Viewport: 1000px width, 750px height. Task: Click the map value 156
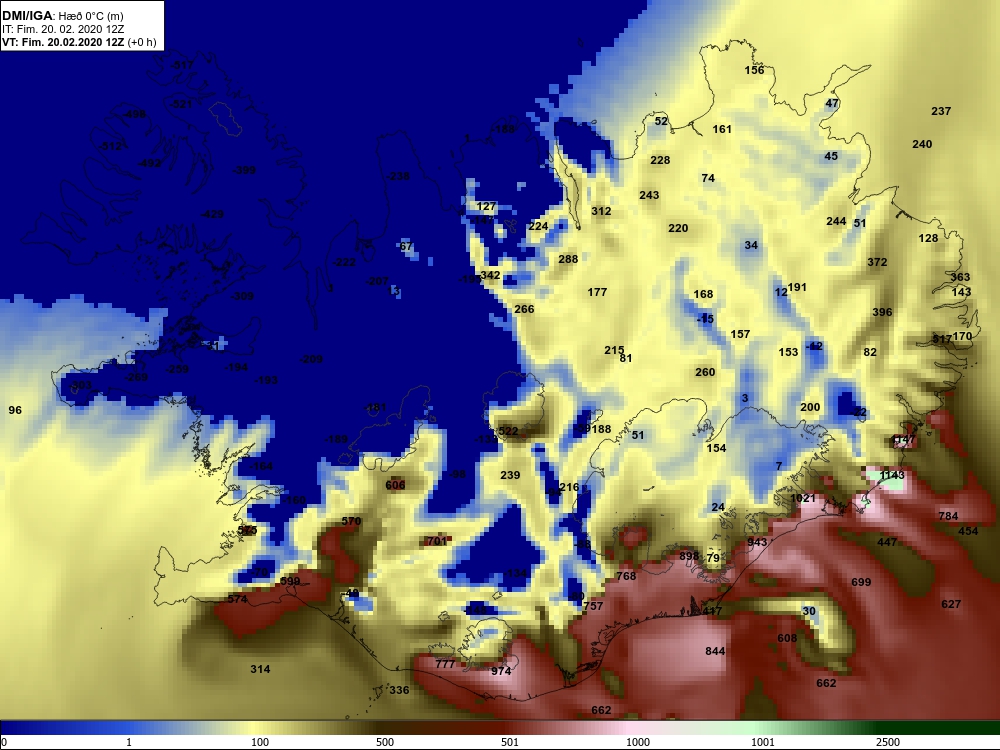tap(754, 70)
